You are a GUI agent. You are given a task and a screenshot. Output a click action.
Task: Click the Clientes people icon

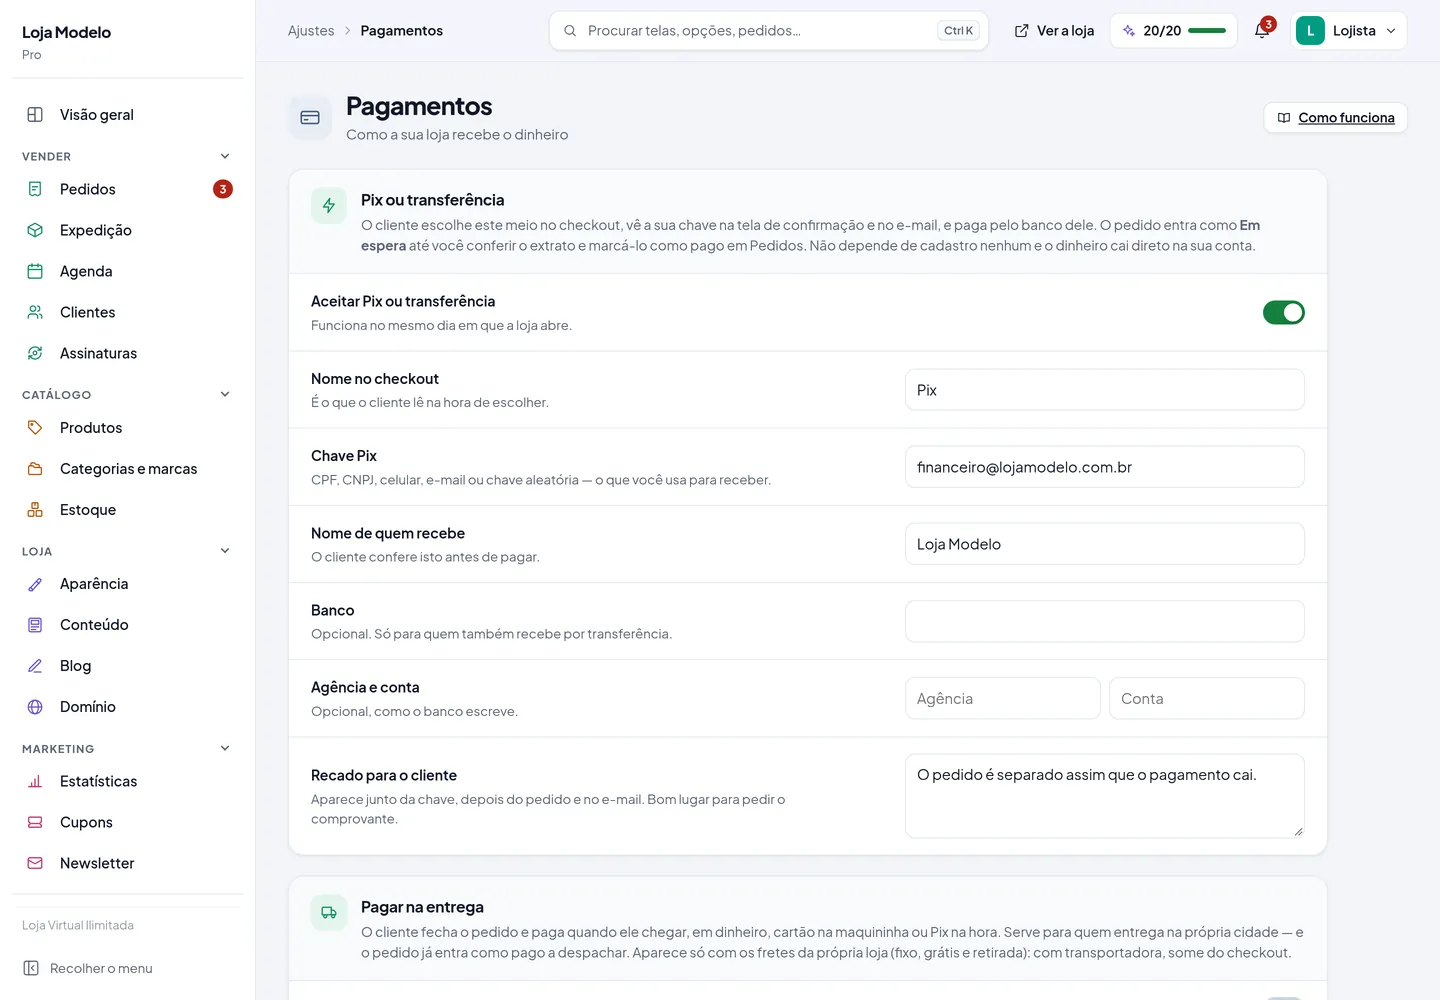click(35, 312)
